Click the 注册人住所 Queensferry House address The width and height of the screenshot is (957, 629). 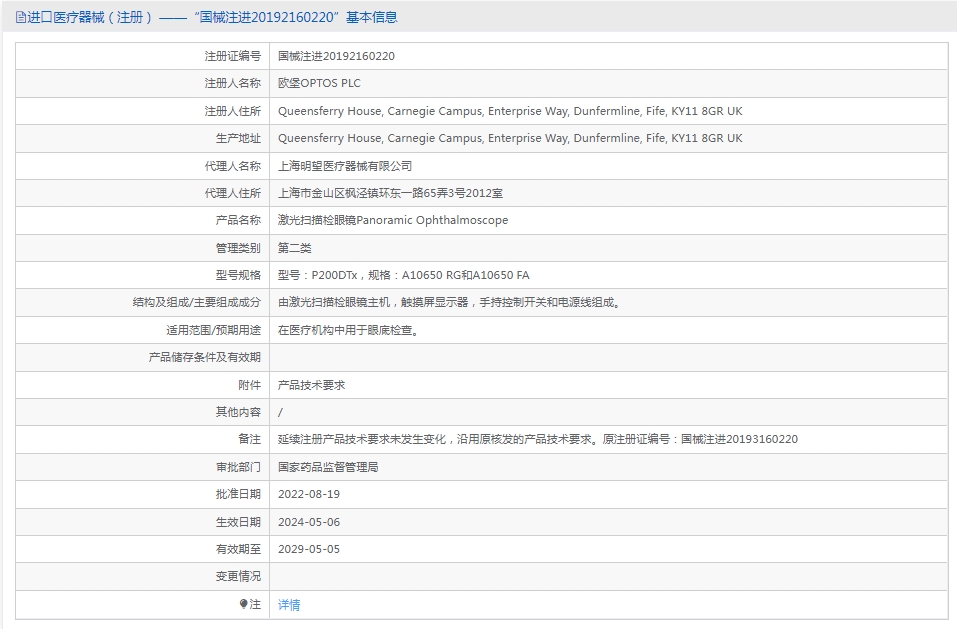click(x=510, y=111)
